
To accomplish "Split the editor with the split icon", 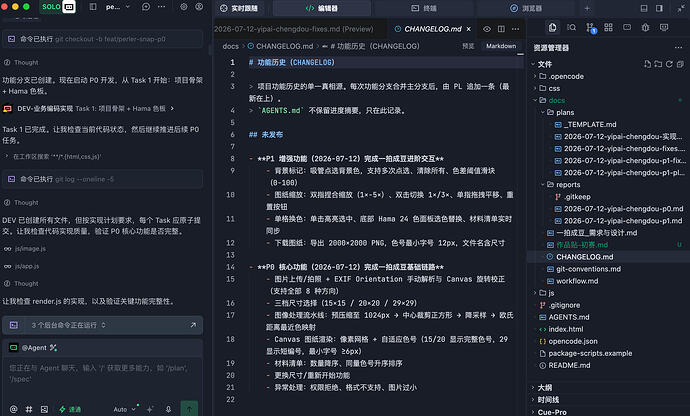I will pyautogui.click(x=501, y=29).
